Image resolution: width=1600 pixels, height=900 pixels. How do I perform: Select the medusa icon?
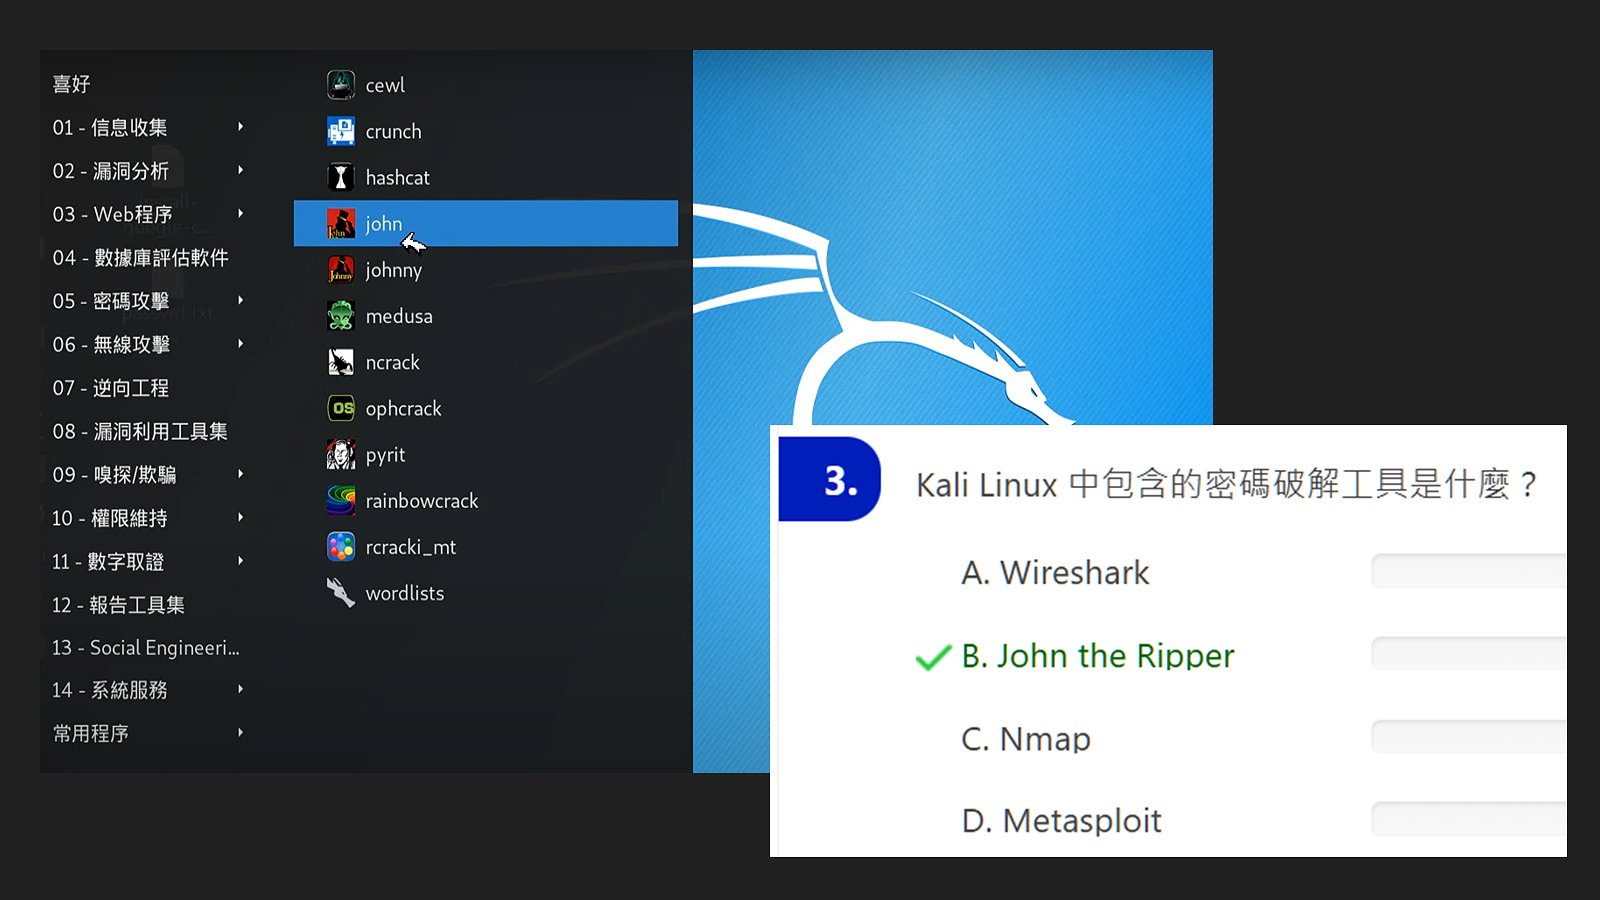click(341, 316)
